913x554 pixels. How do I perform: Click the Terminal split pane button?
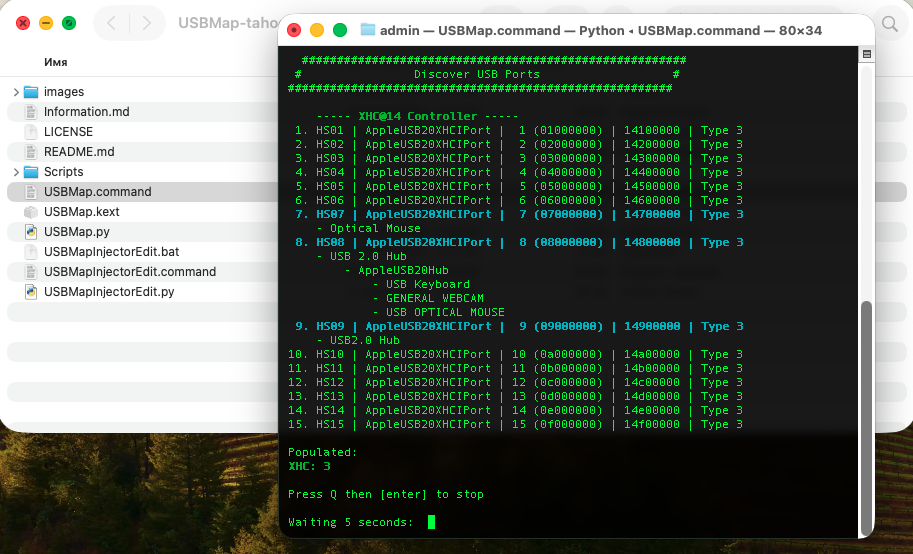coord(866,54)
